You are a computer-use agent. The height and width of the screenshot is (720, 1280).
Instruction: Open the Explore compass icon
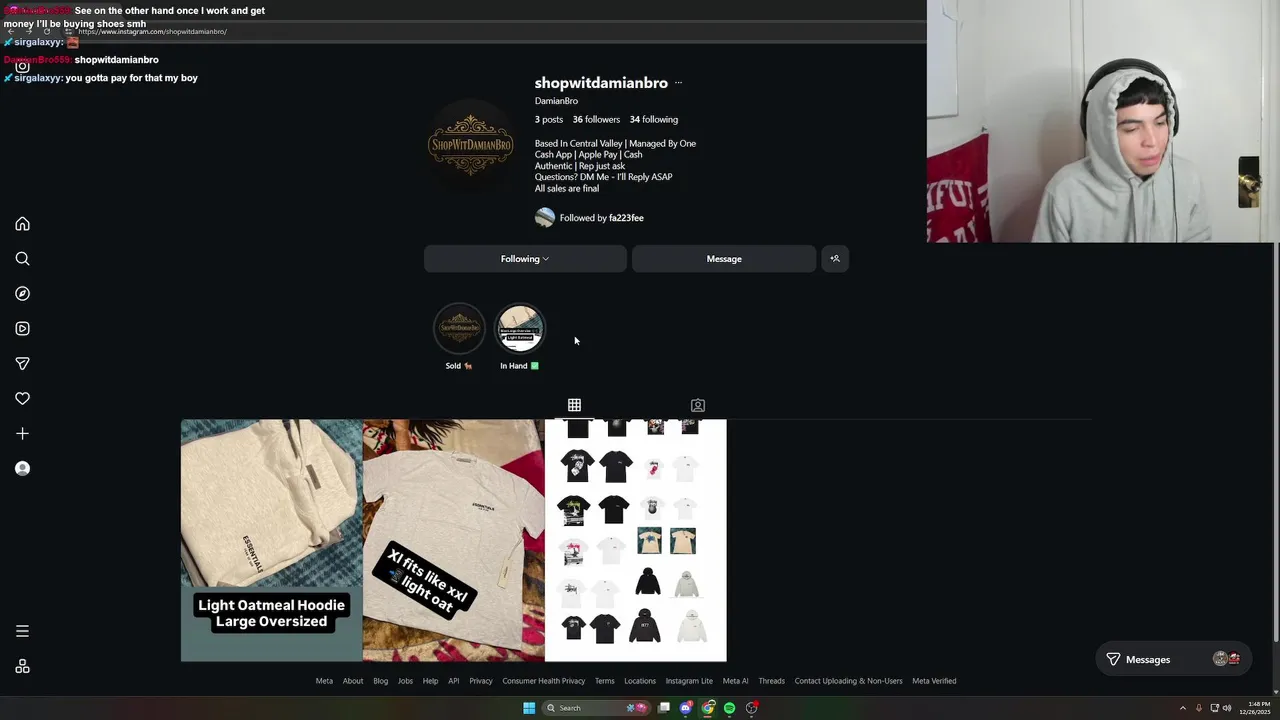pos(22,294)
